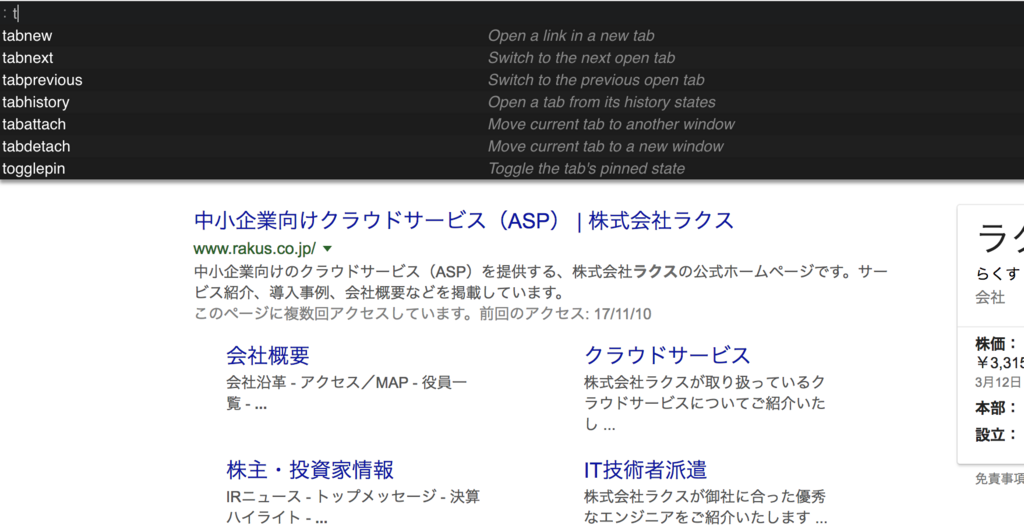Screen dimensions: 1024x529
Task: Click the www.rakus.co.jp green URL
Action: (x=255, y=249)
